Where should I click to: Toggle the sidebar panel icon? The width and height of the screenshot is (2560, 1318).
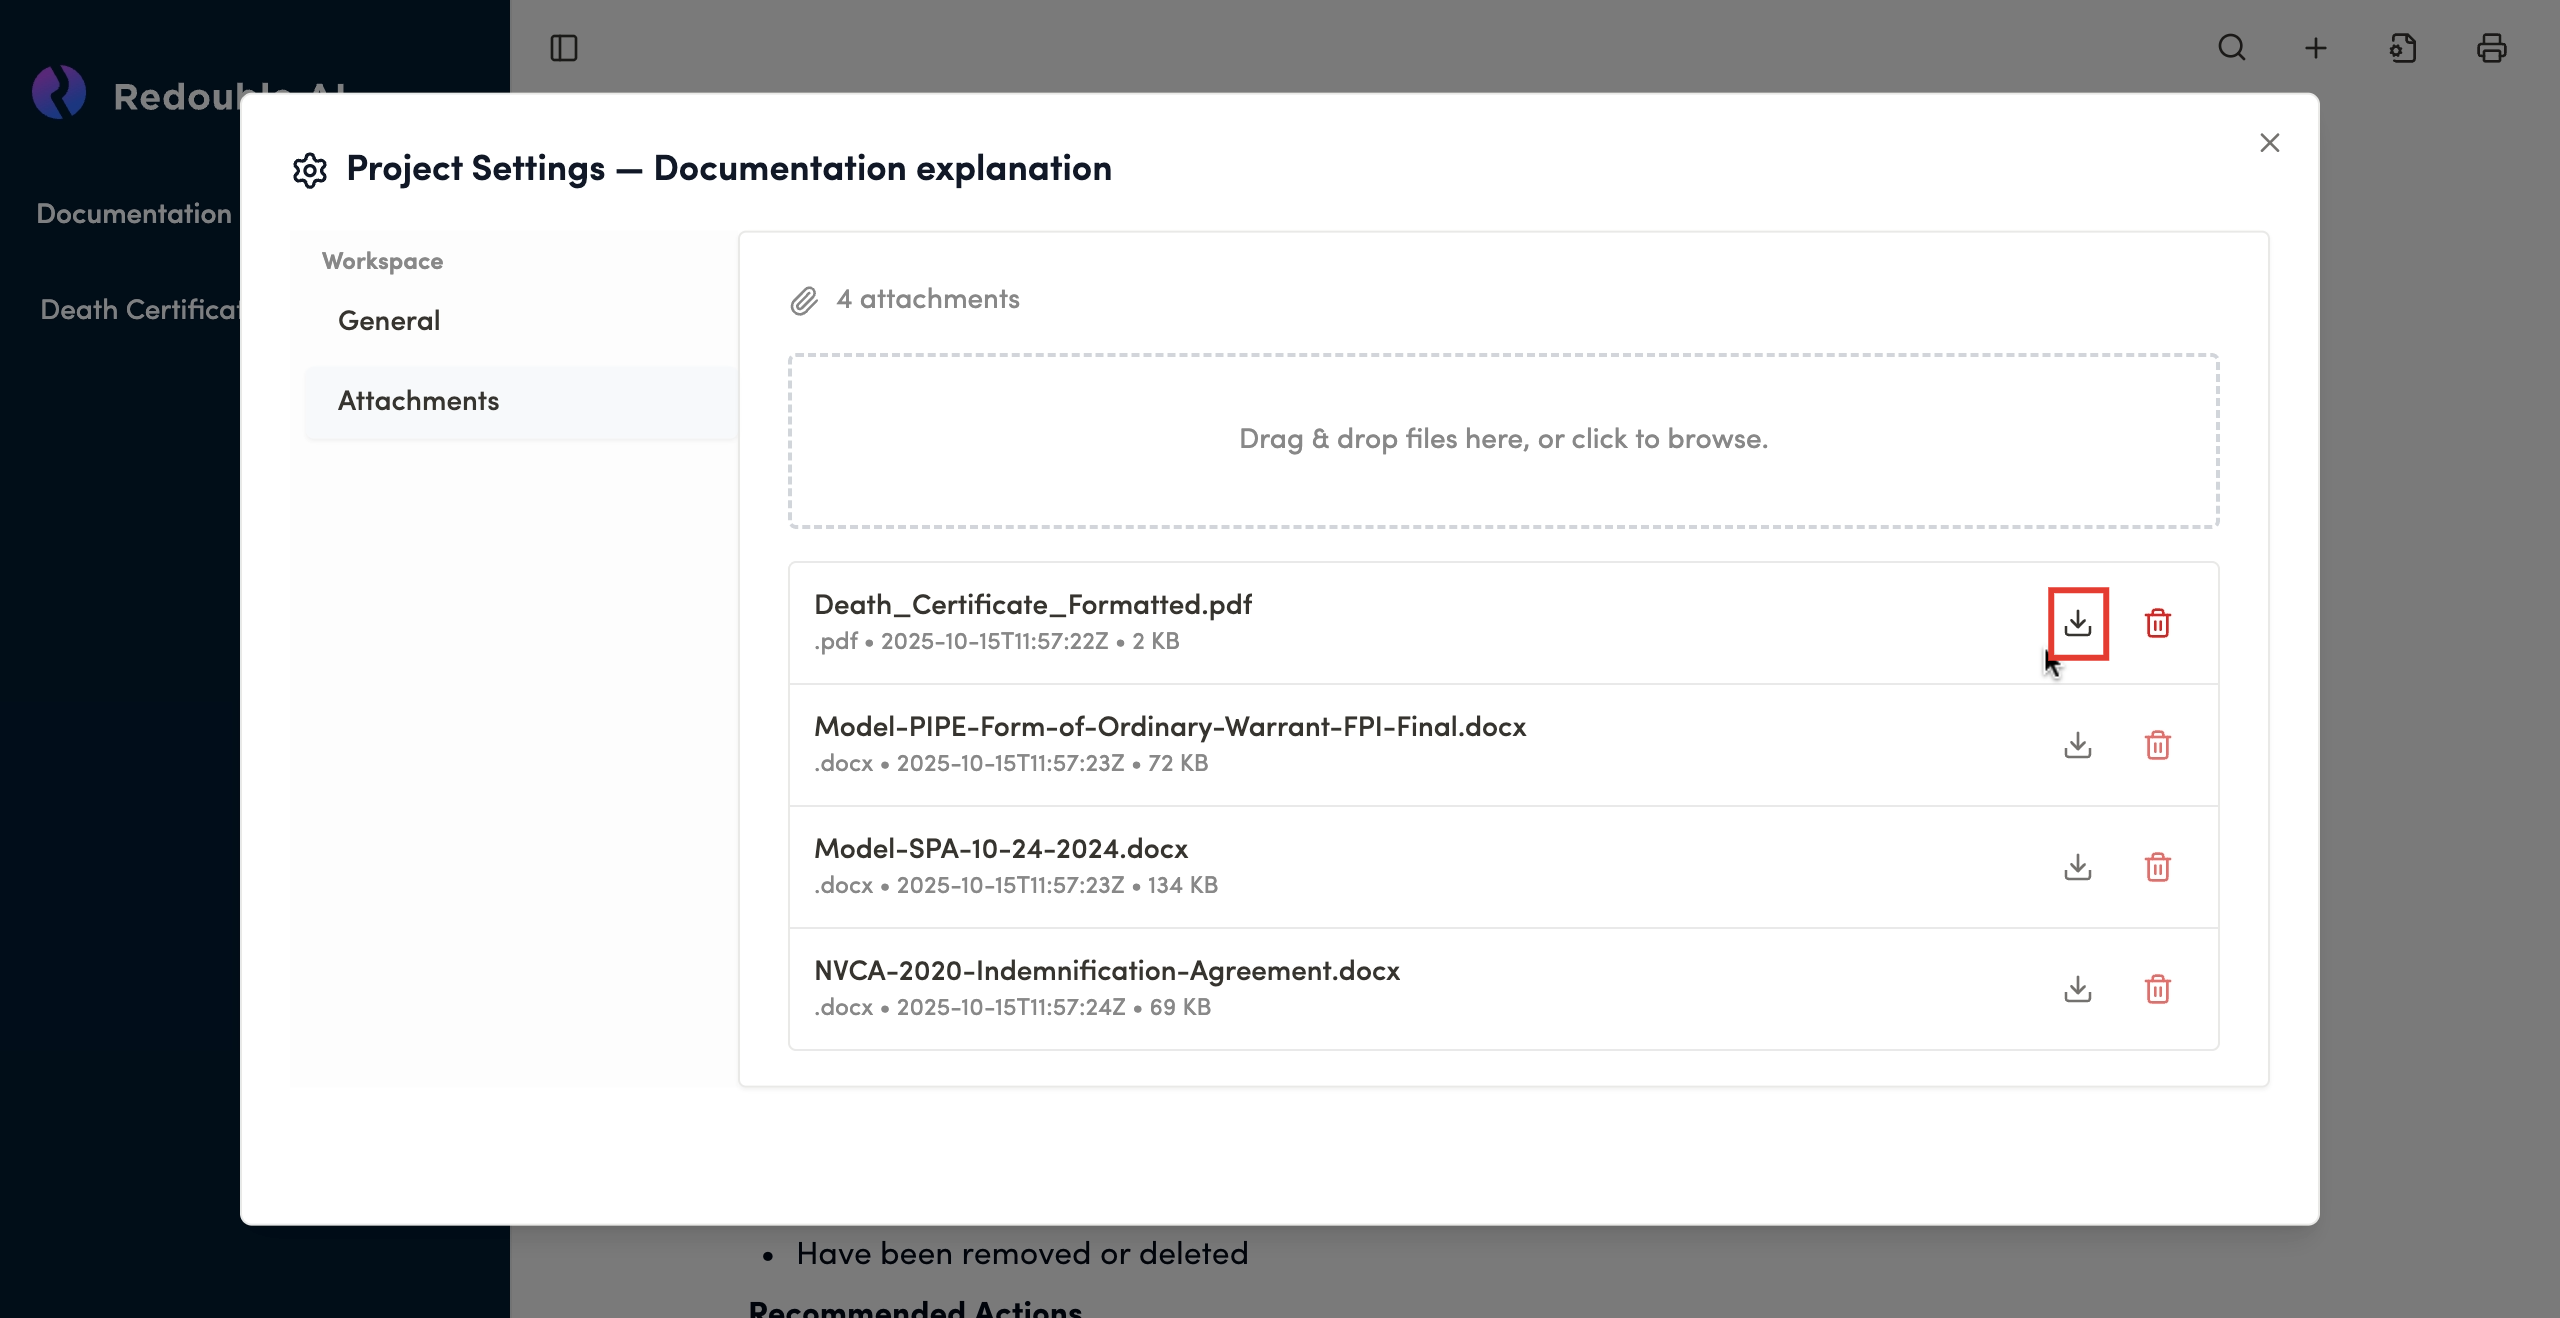(x=564, y=48)
